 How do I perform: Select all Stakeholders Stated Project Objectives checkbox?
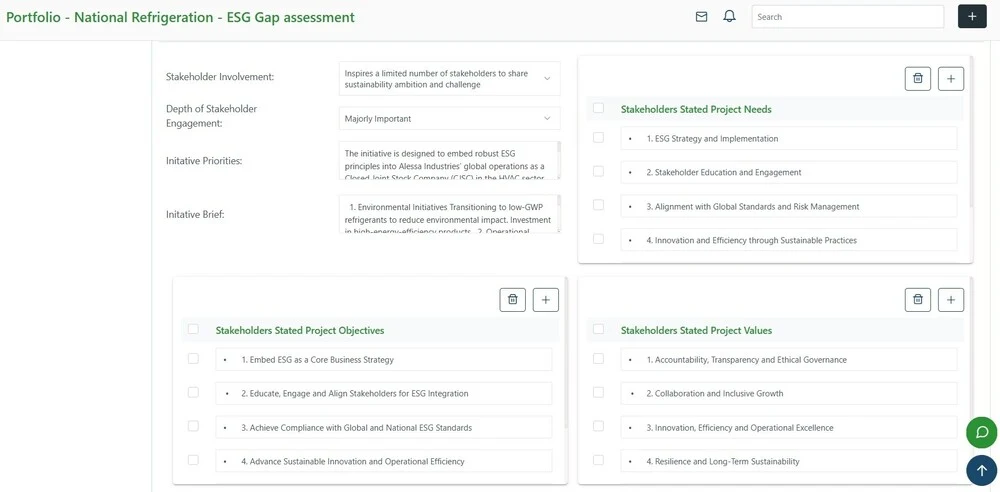pyautogui.click(x=193, y=329)
